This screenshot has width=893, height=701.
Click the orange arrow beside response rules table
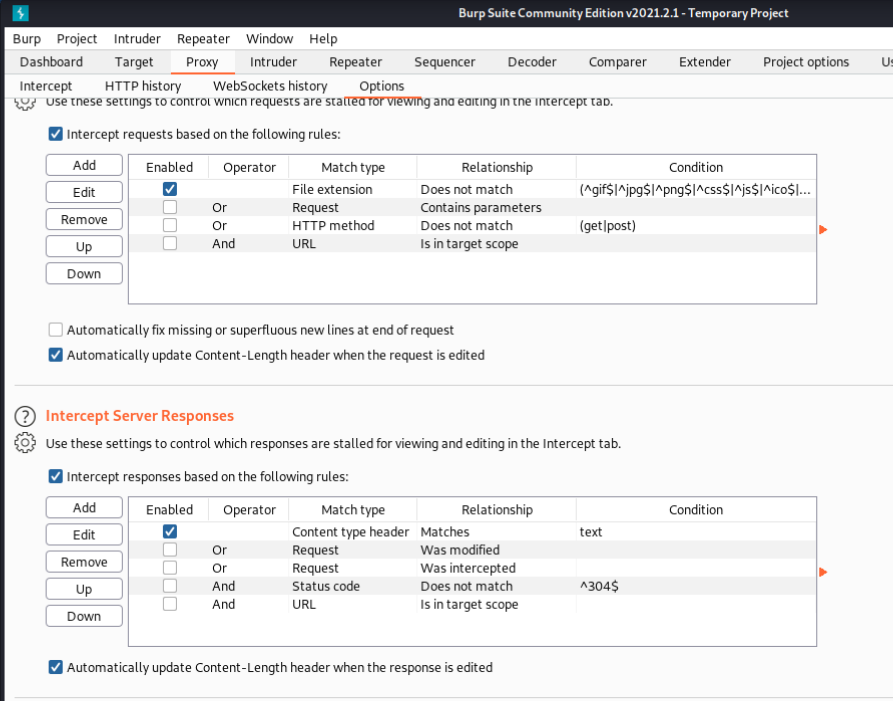[x=823, y=572]
